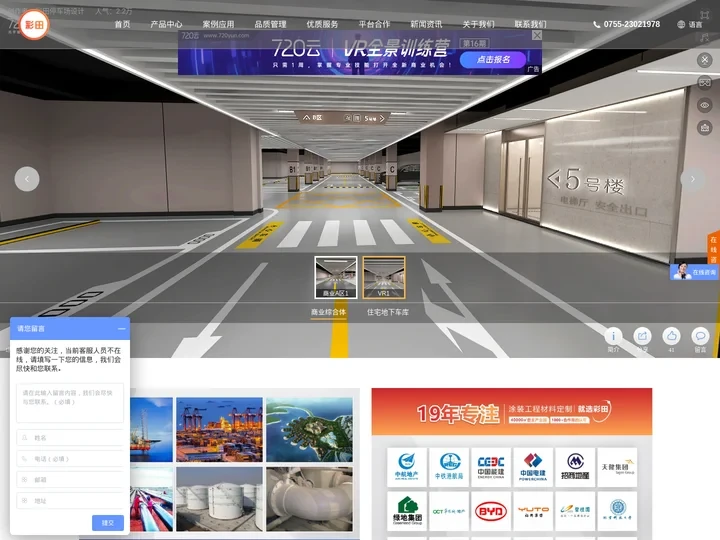The width and height of the screenshot is (720, 540).
Task: Click the 绿地集团 partner logo
Action: click(407, 511)
